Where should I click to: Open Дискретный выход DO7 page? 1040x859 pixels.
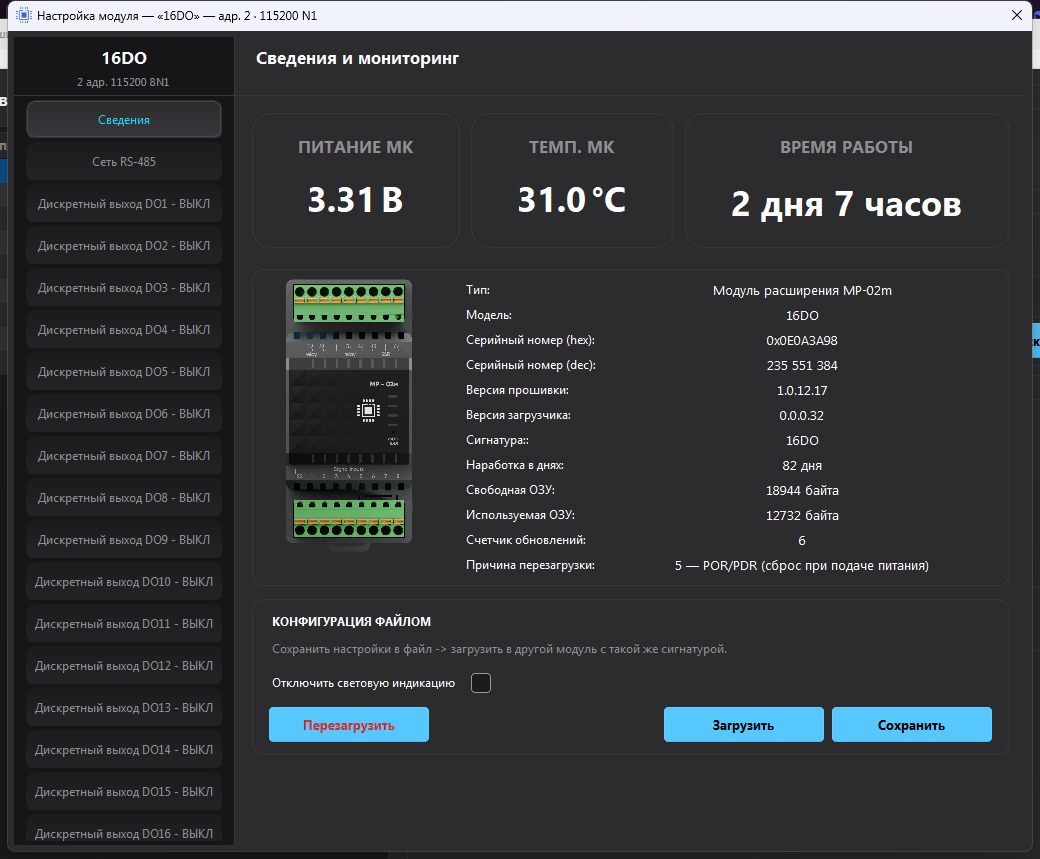(124, 456)
